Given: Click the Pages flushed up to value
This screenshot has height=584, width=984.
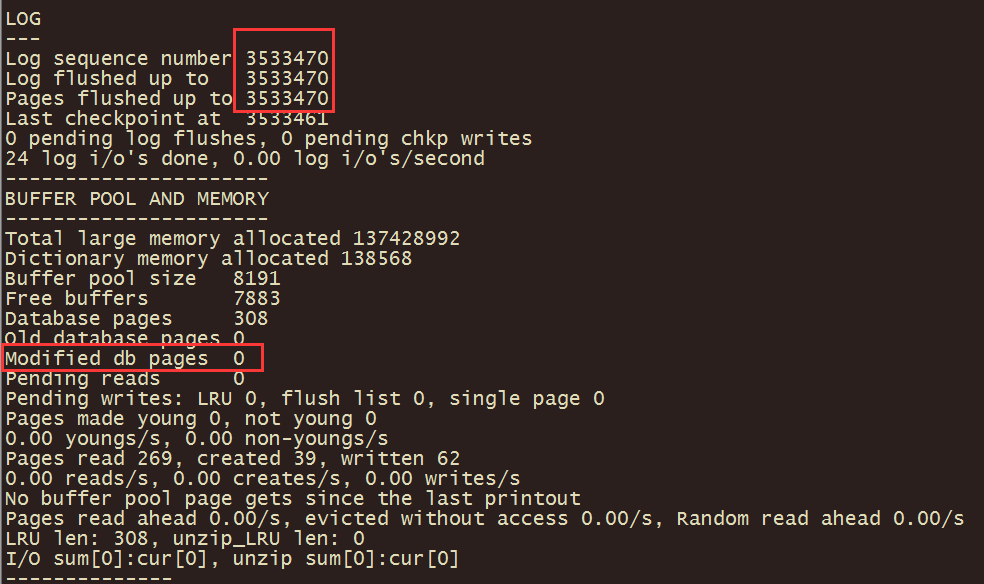Looking at the screenshot, I should click(287, 98).
